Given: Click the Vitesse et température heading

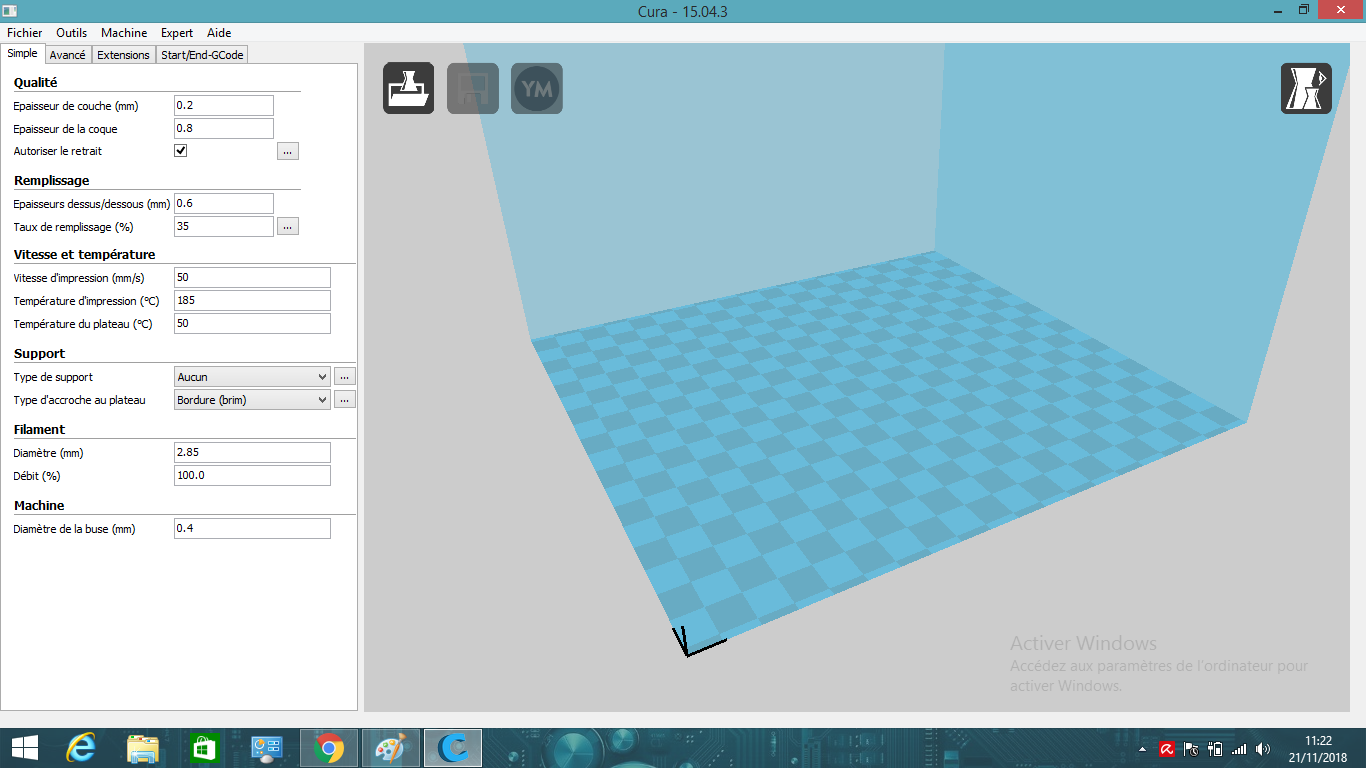Looking at the screenshot, I should click(x=84, y=255).
